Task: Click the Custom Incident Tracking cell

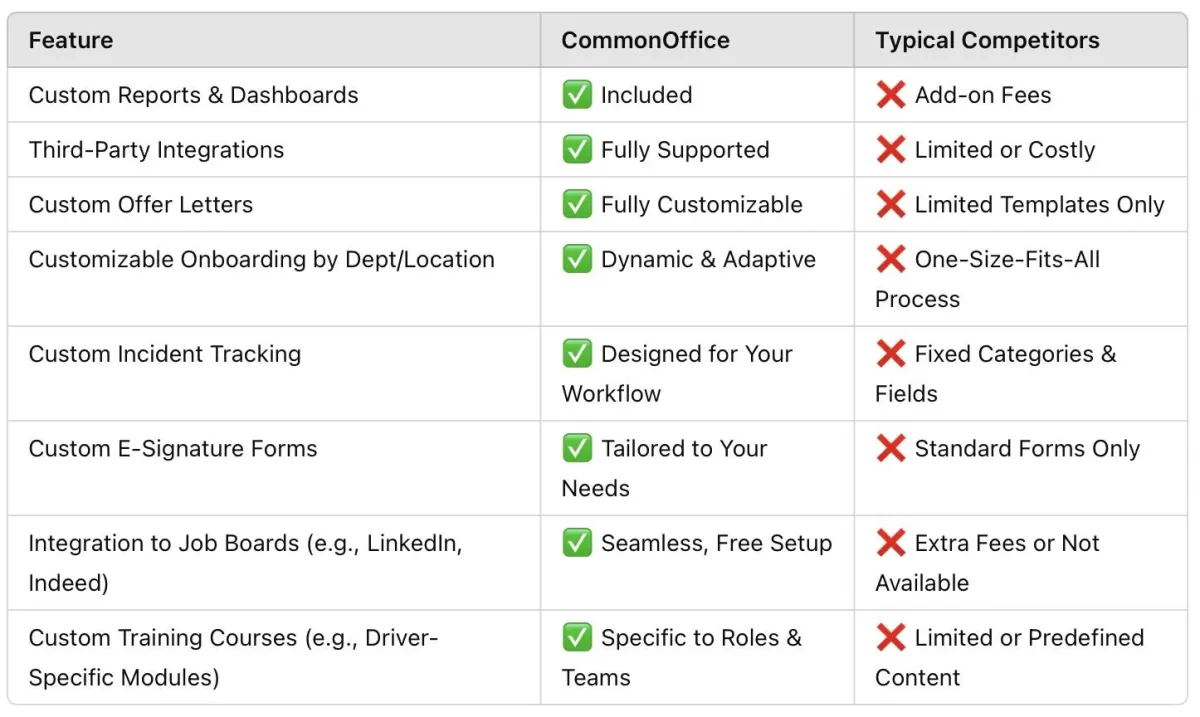Action: pyautogui.click(x=165, y=354)
